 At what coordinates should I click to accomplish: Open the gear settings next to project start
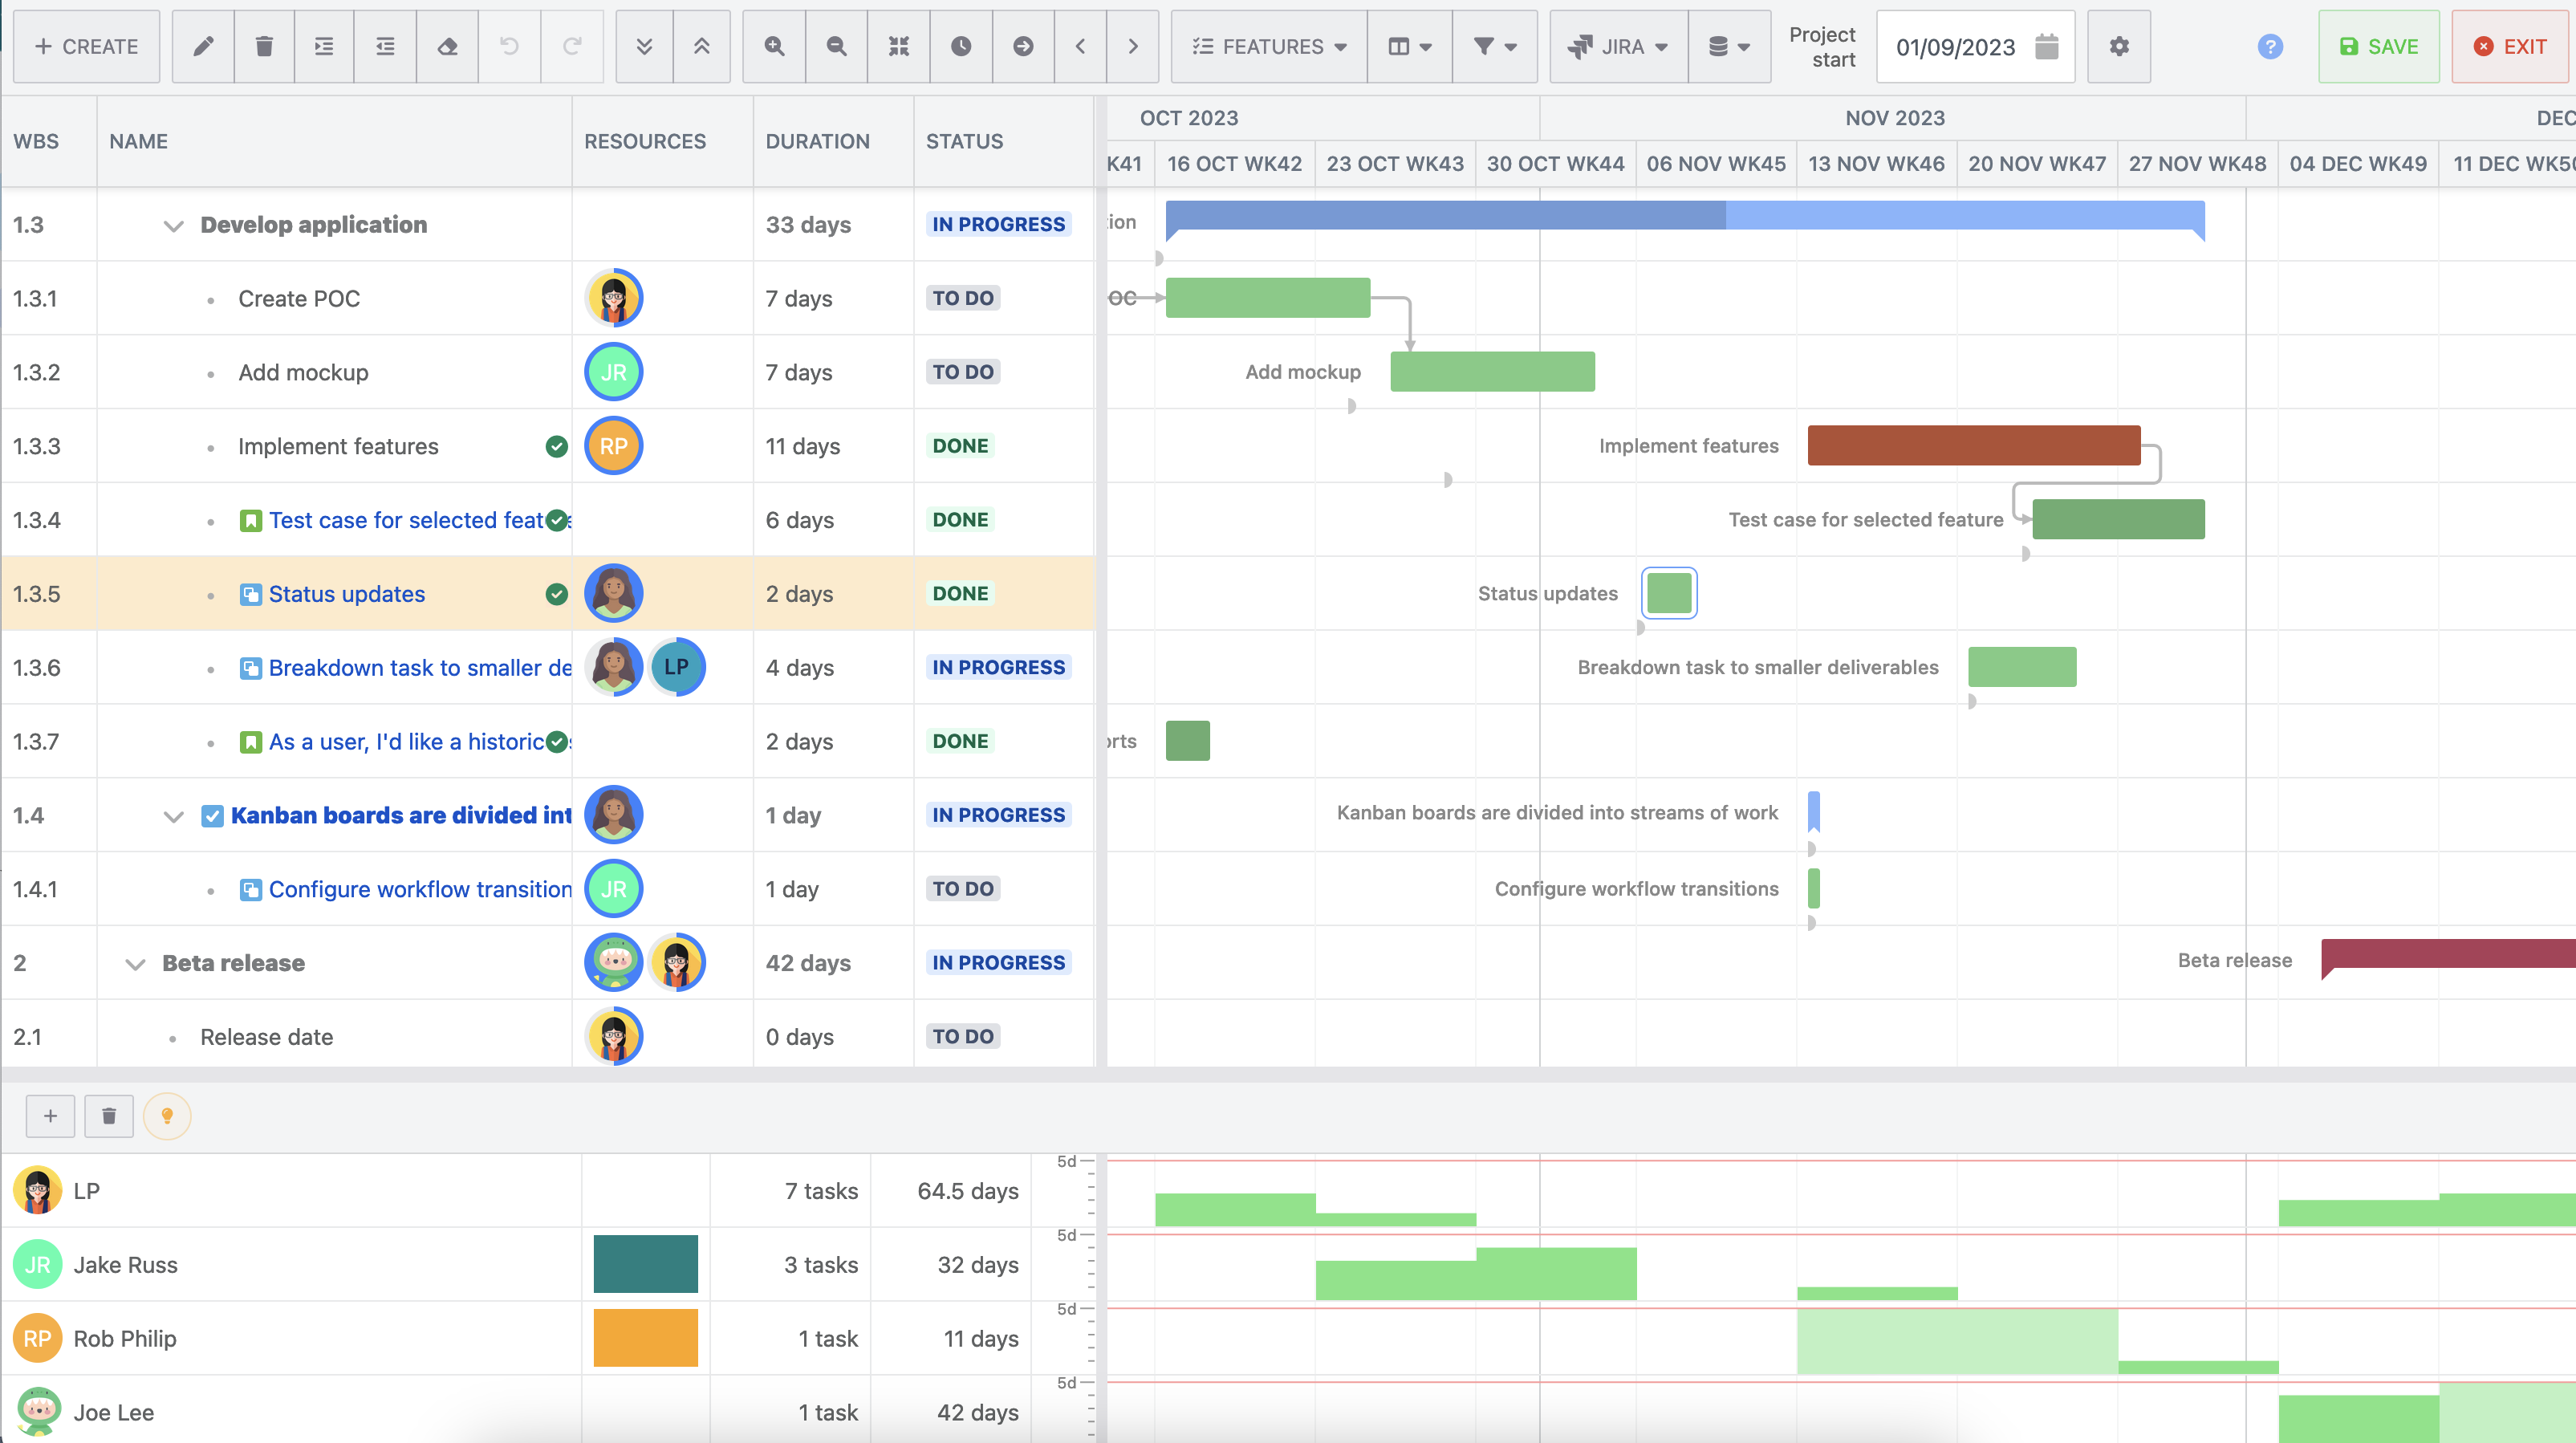[x=2118, y=46]
